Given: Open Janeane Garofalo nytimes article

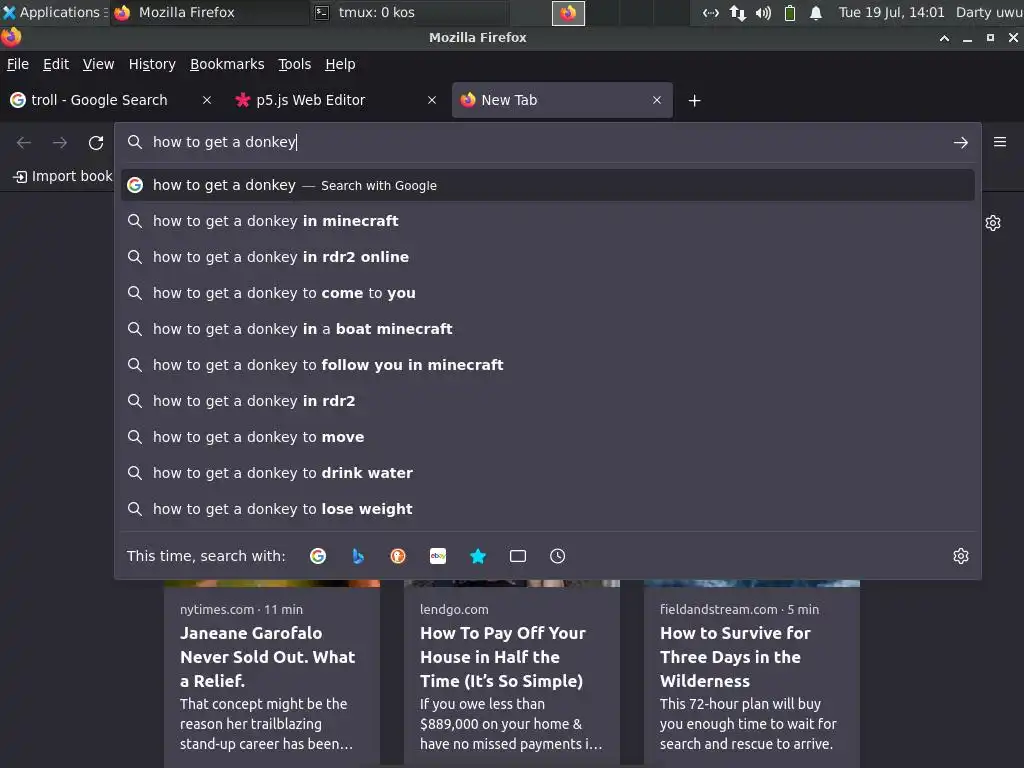Looking at the screenshot, I should 272,673.
